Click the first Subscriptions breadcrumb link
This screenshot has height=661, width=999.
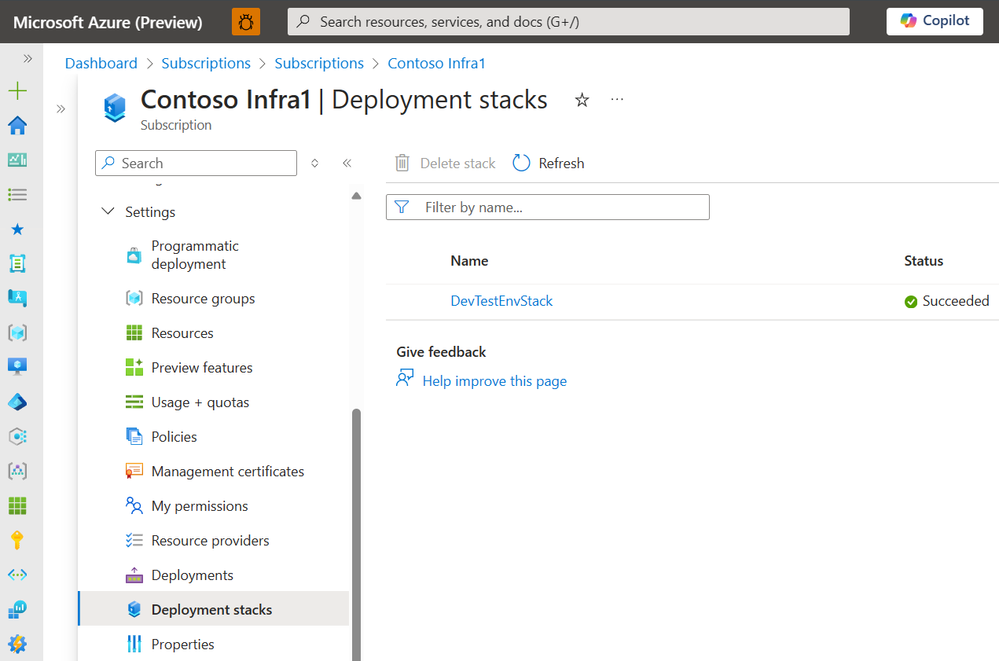tap(206, 63)
